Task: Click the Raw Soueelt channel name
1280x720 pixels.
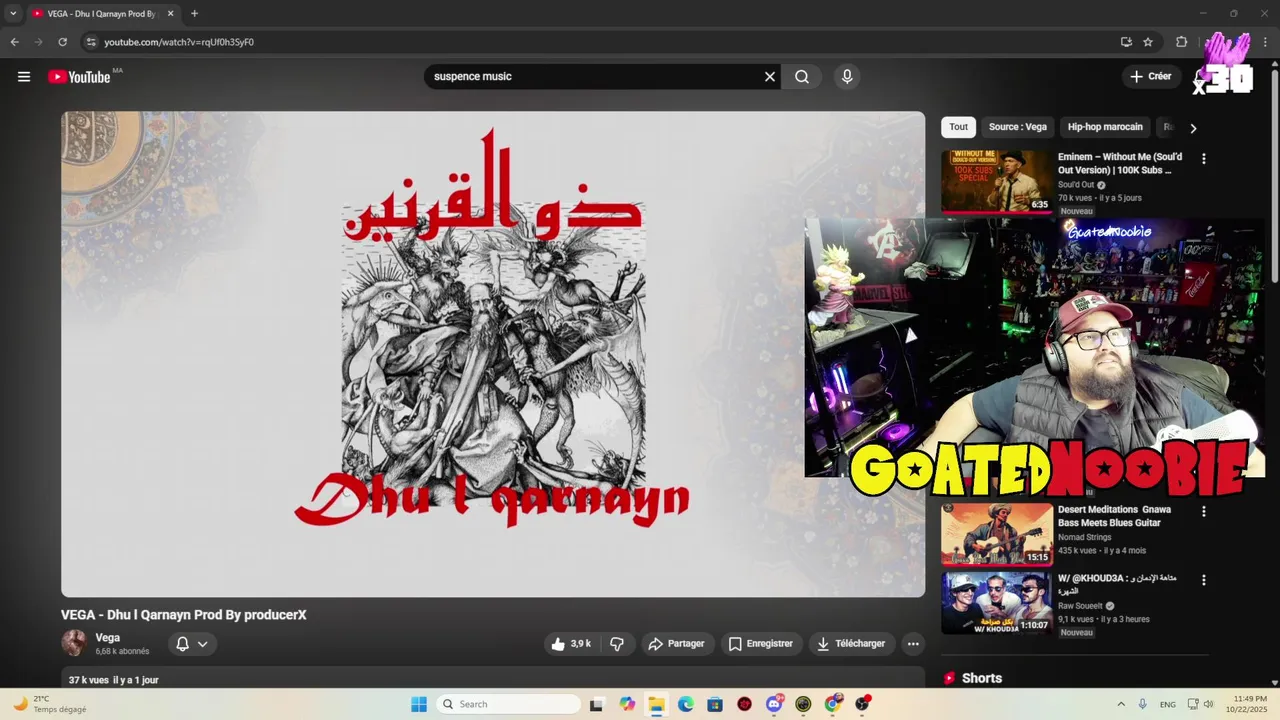Action: pos(1080,606)
